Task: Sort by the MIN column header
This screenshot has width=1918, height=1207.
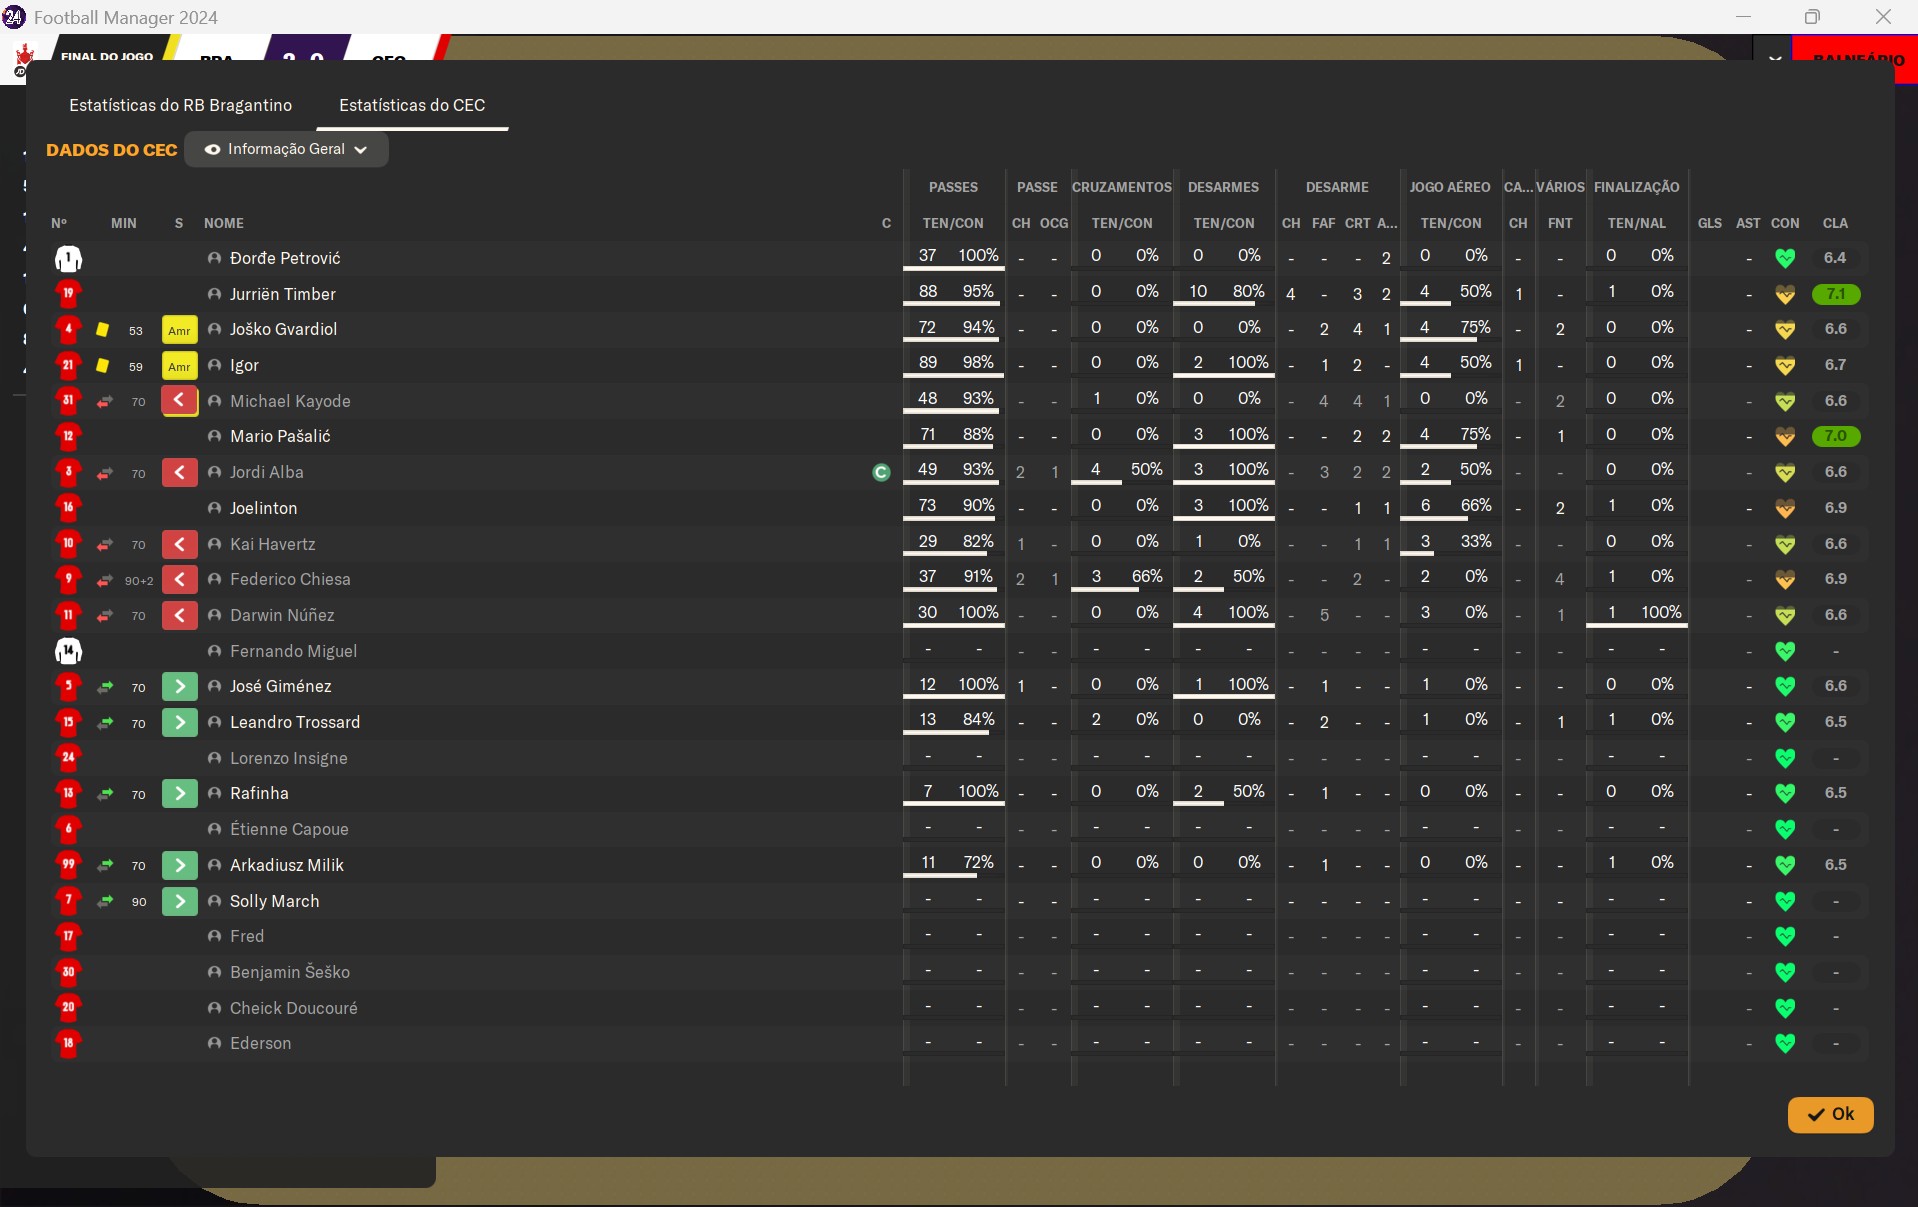Action: 124,223
